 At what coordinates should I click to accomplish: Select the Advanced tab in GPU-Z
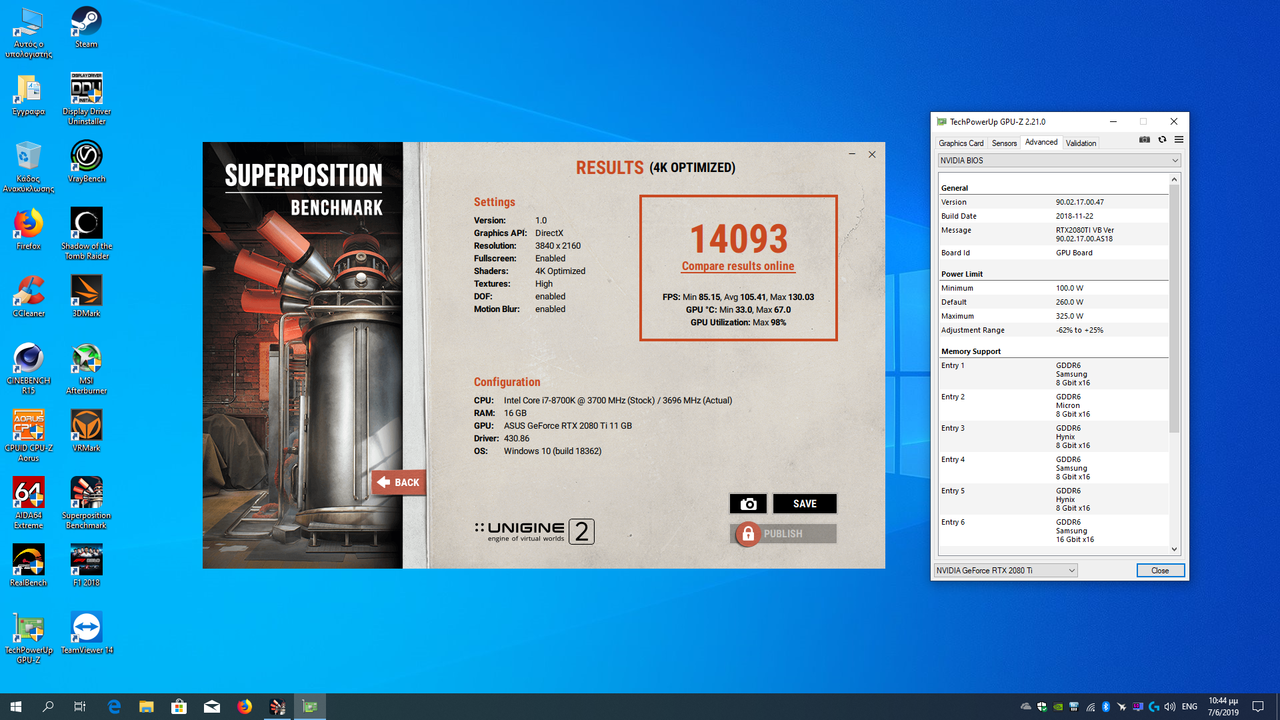point(1041,142)
